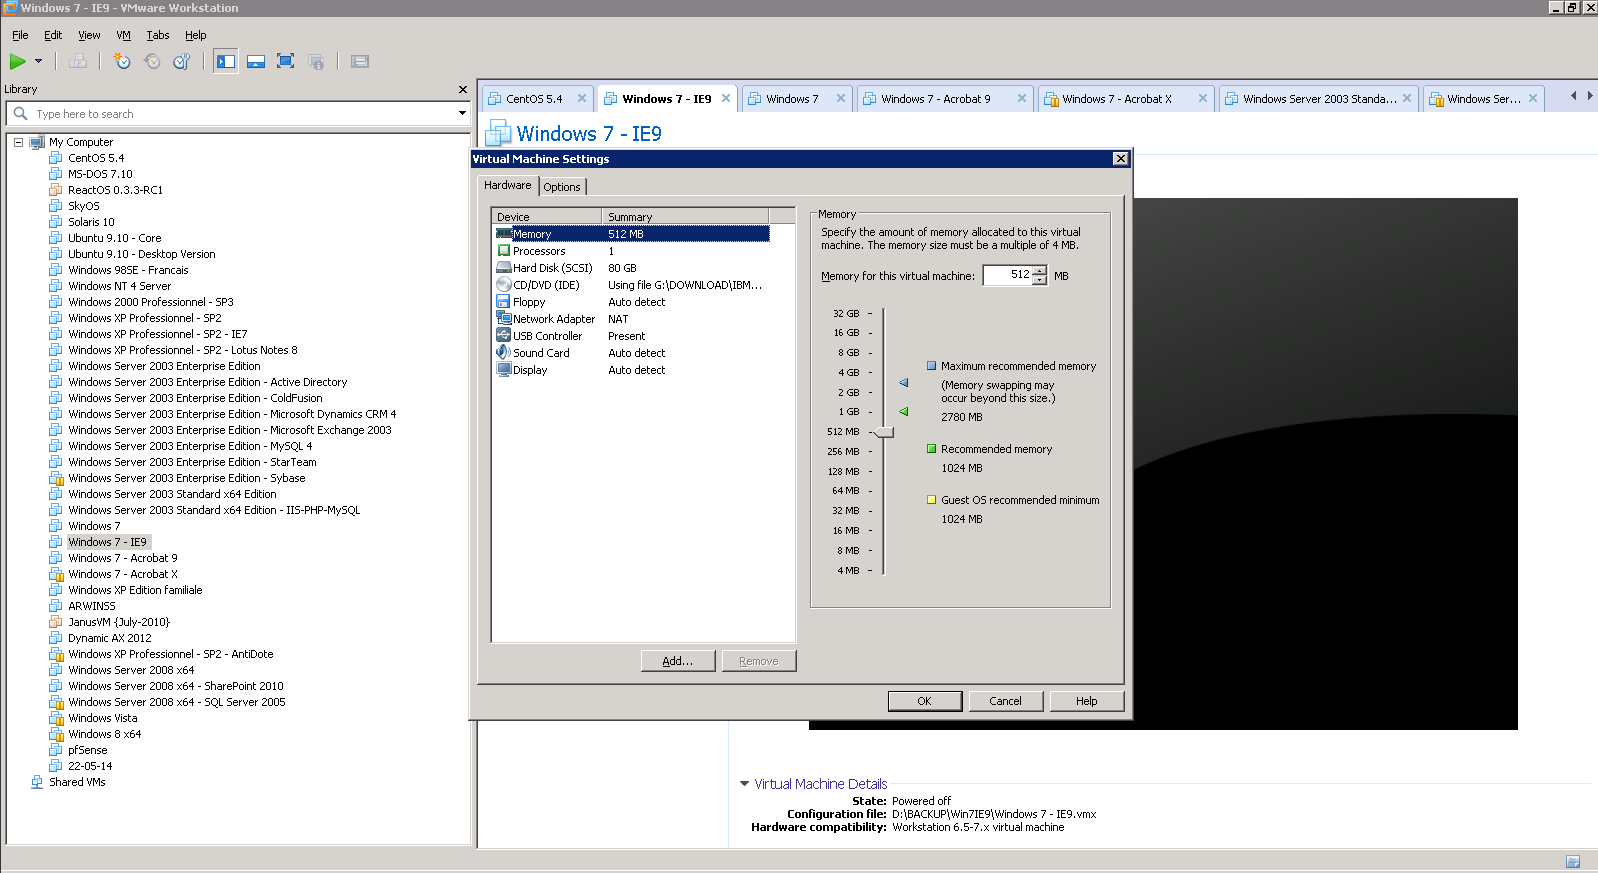Toggle the Library sidebar view button

pyautogui.click(x=226, y=62)
